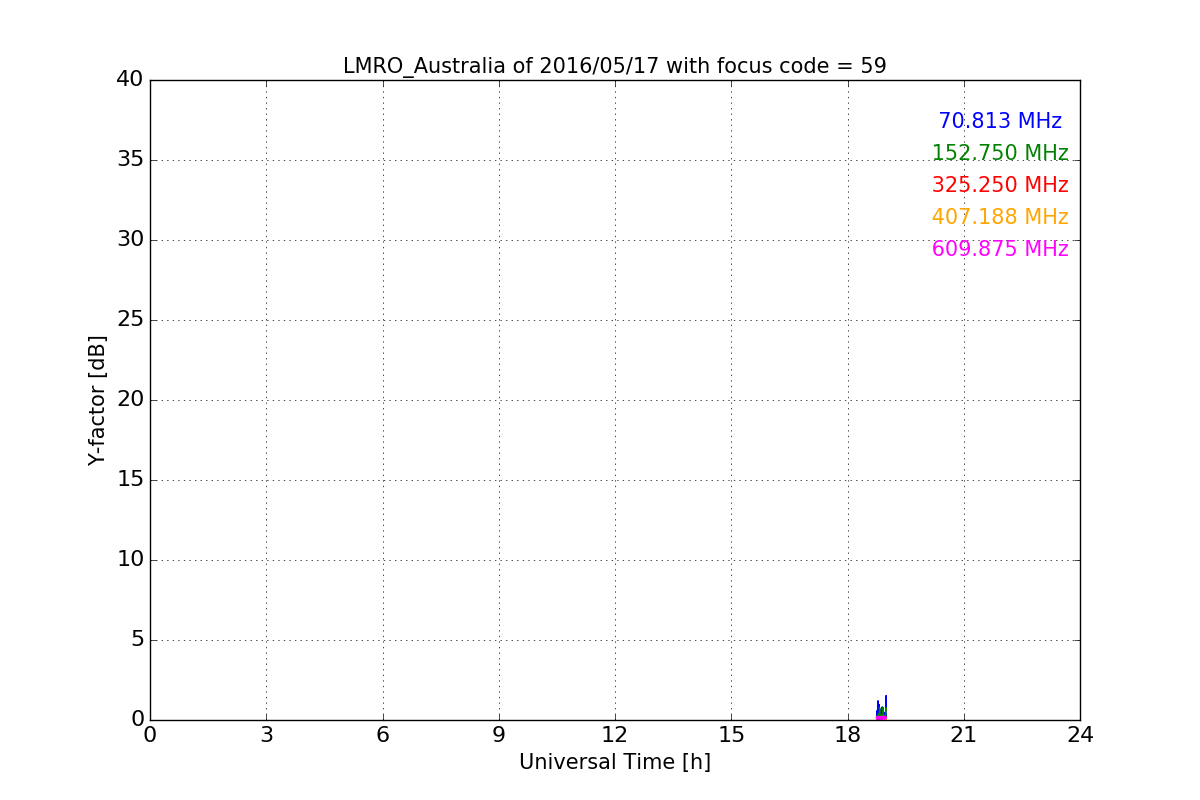Click x-axis tick label 6
The height and width of the screenshot is (800, 1200).
383,735
